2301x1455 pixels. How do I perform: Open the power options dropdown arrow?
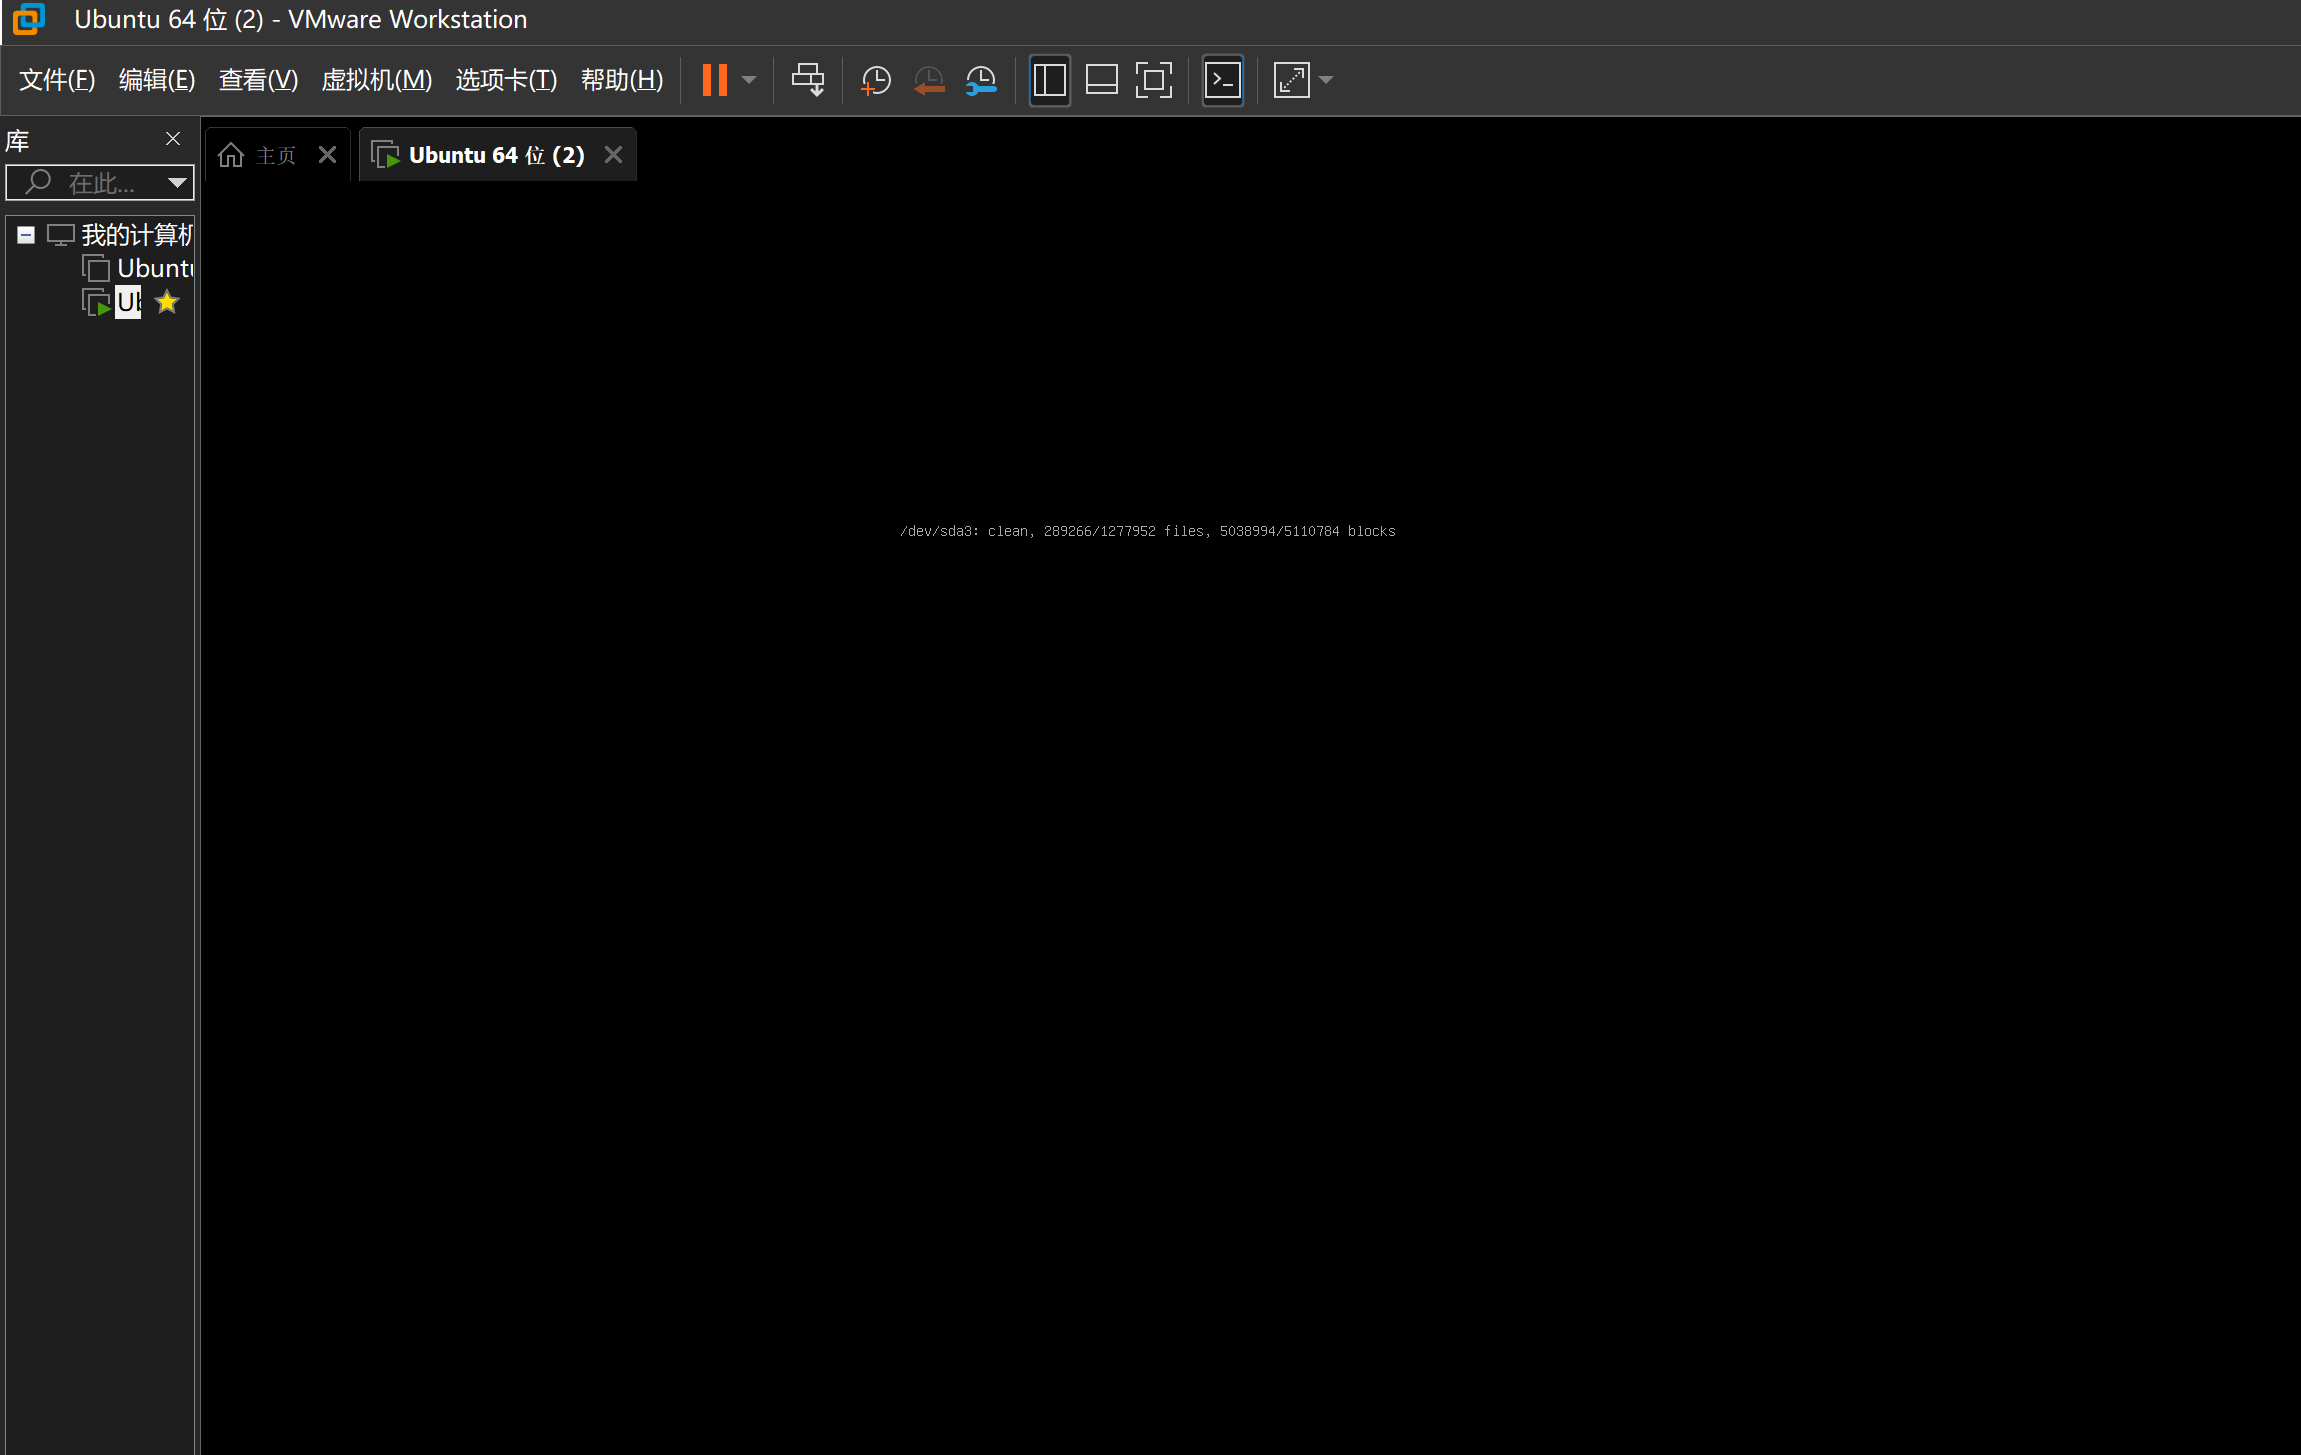pyautogui.click(x=749, y=80)
